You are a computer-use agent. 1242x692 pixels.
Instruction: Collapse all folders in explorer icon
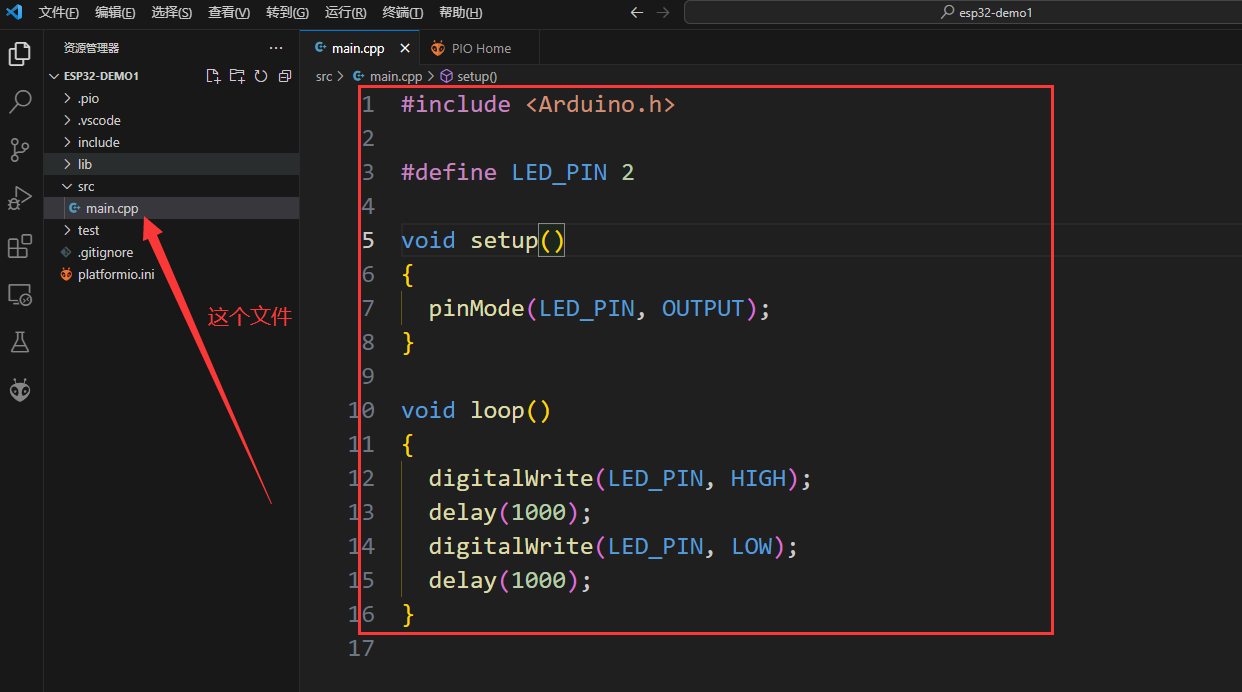285,76
